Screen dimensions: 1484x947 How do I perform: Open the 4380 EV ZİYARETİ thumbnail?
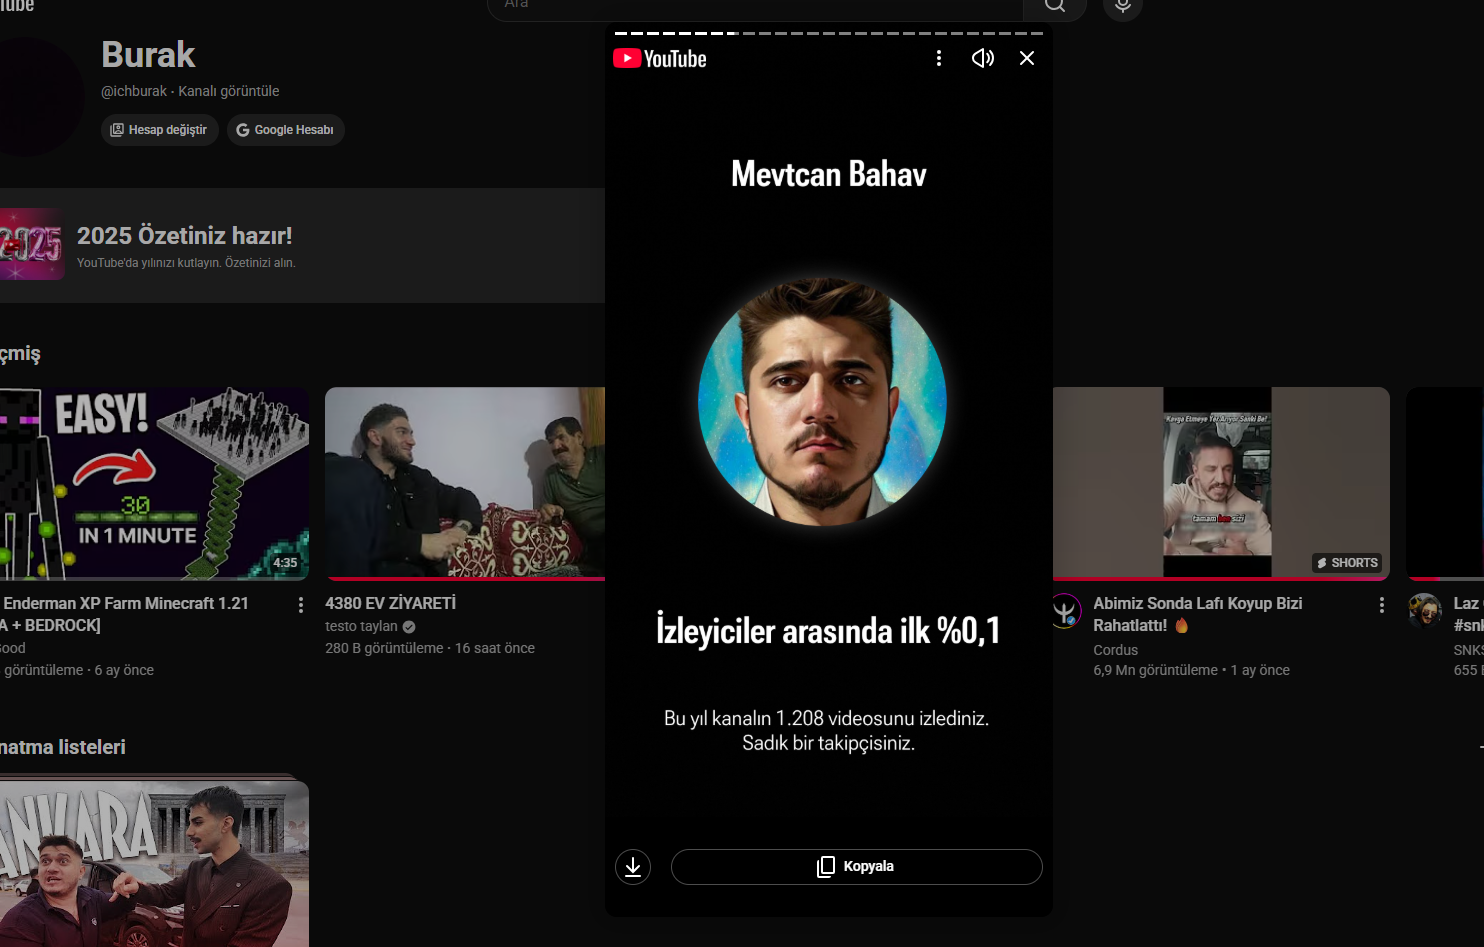pos(465,483)
